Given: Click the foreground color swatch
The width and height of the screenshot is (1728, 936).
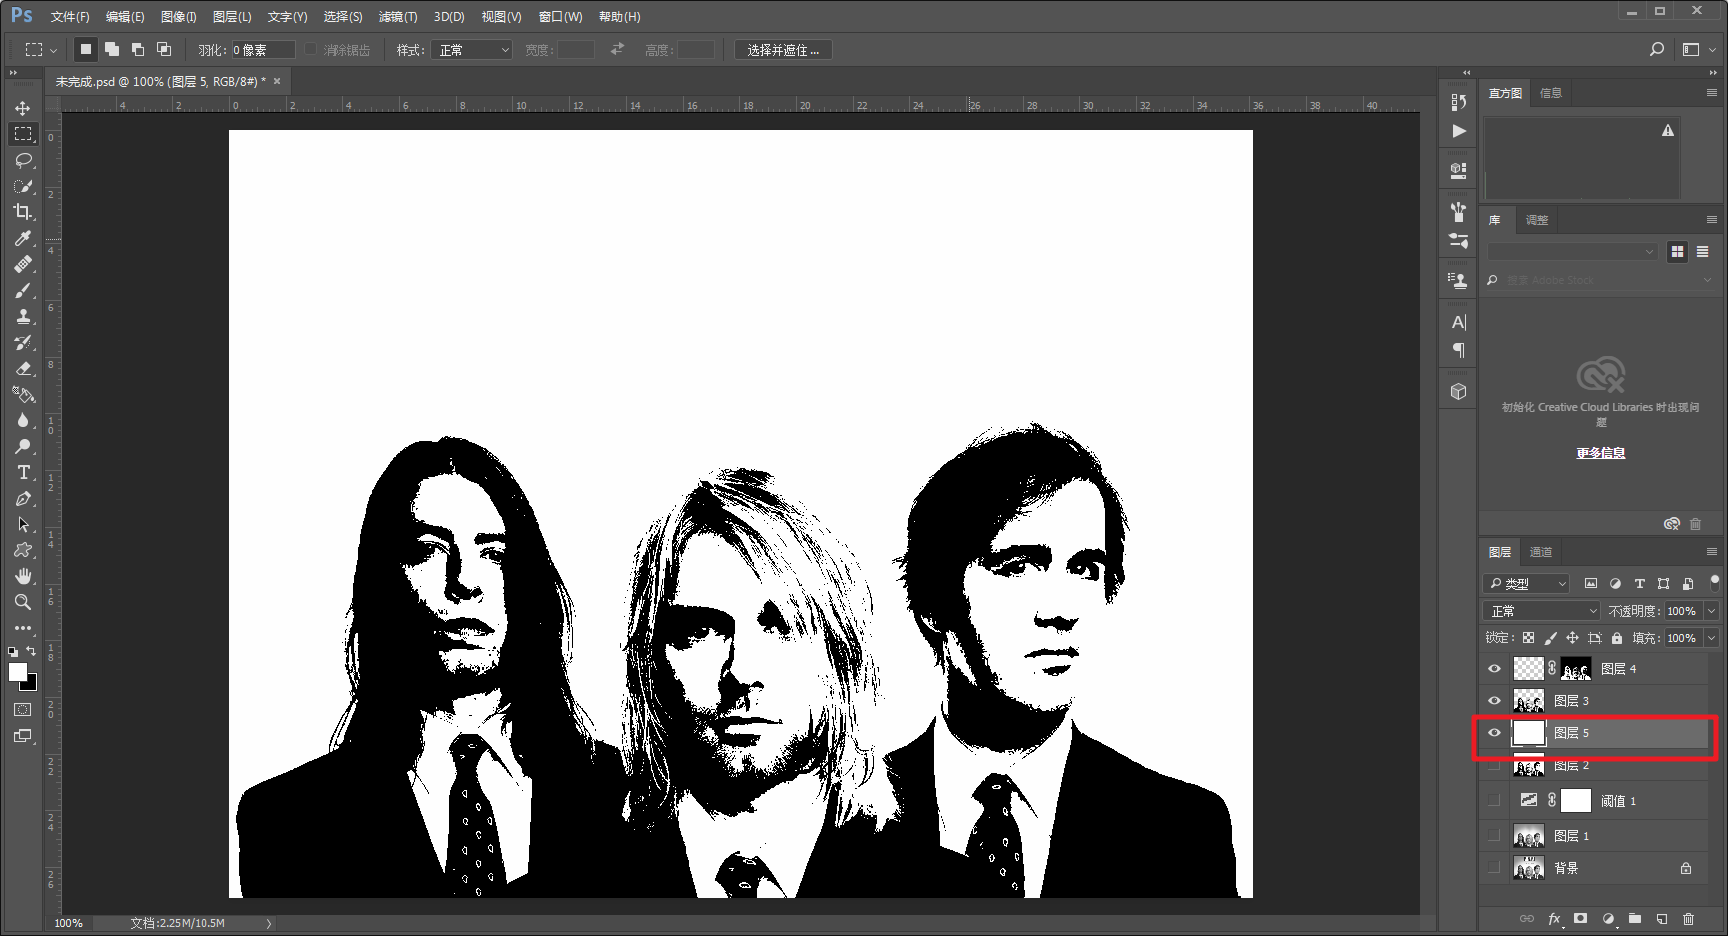Looking at the screenshot, I should click(x=17, y=672).
